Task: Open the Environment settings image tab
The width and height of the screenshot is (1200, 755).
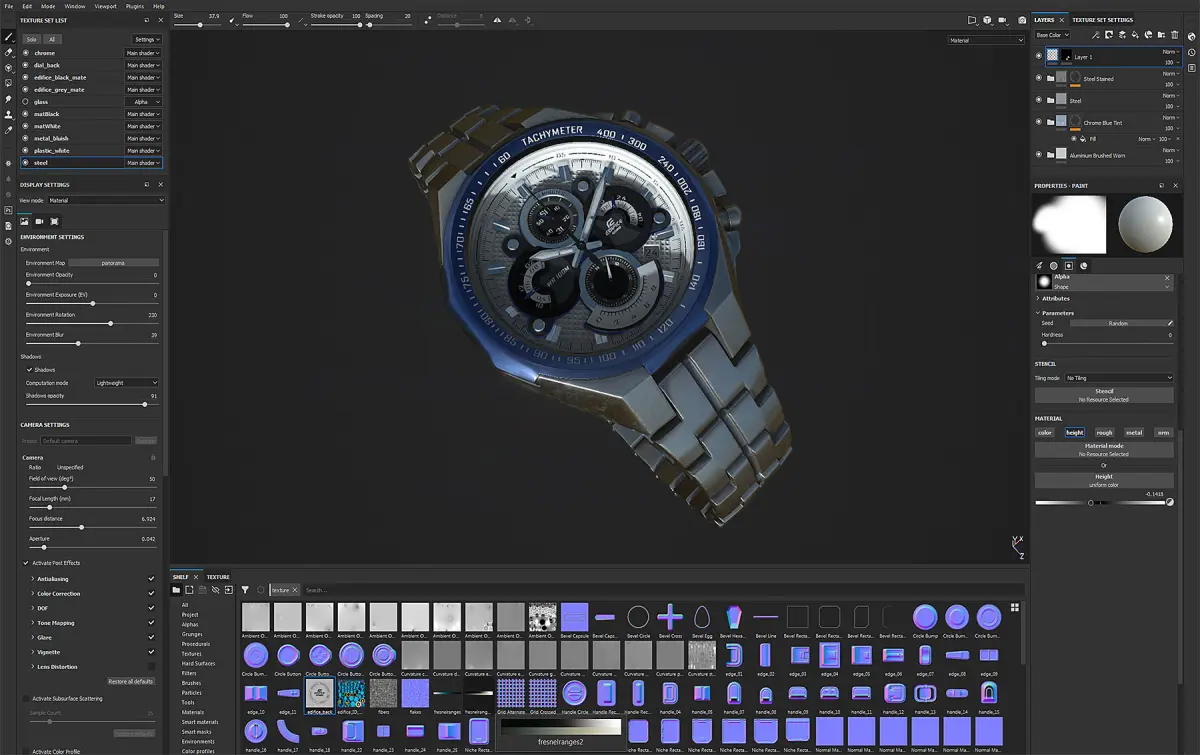Action: [25, 221]
